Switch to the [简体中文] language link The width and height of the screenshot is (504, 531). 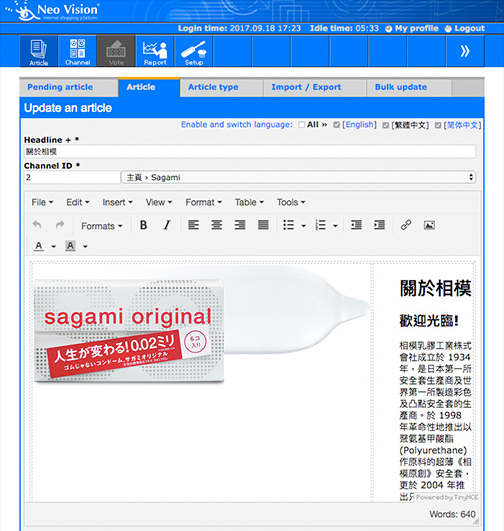click(x=462, y=125)
